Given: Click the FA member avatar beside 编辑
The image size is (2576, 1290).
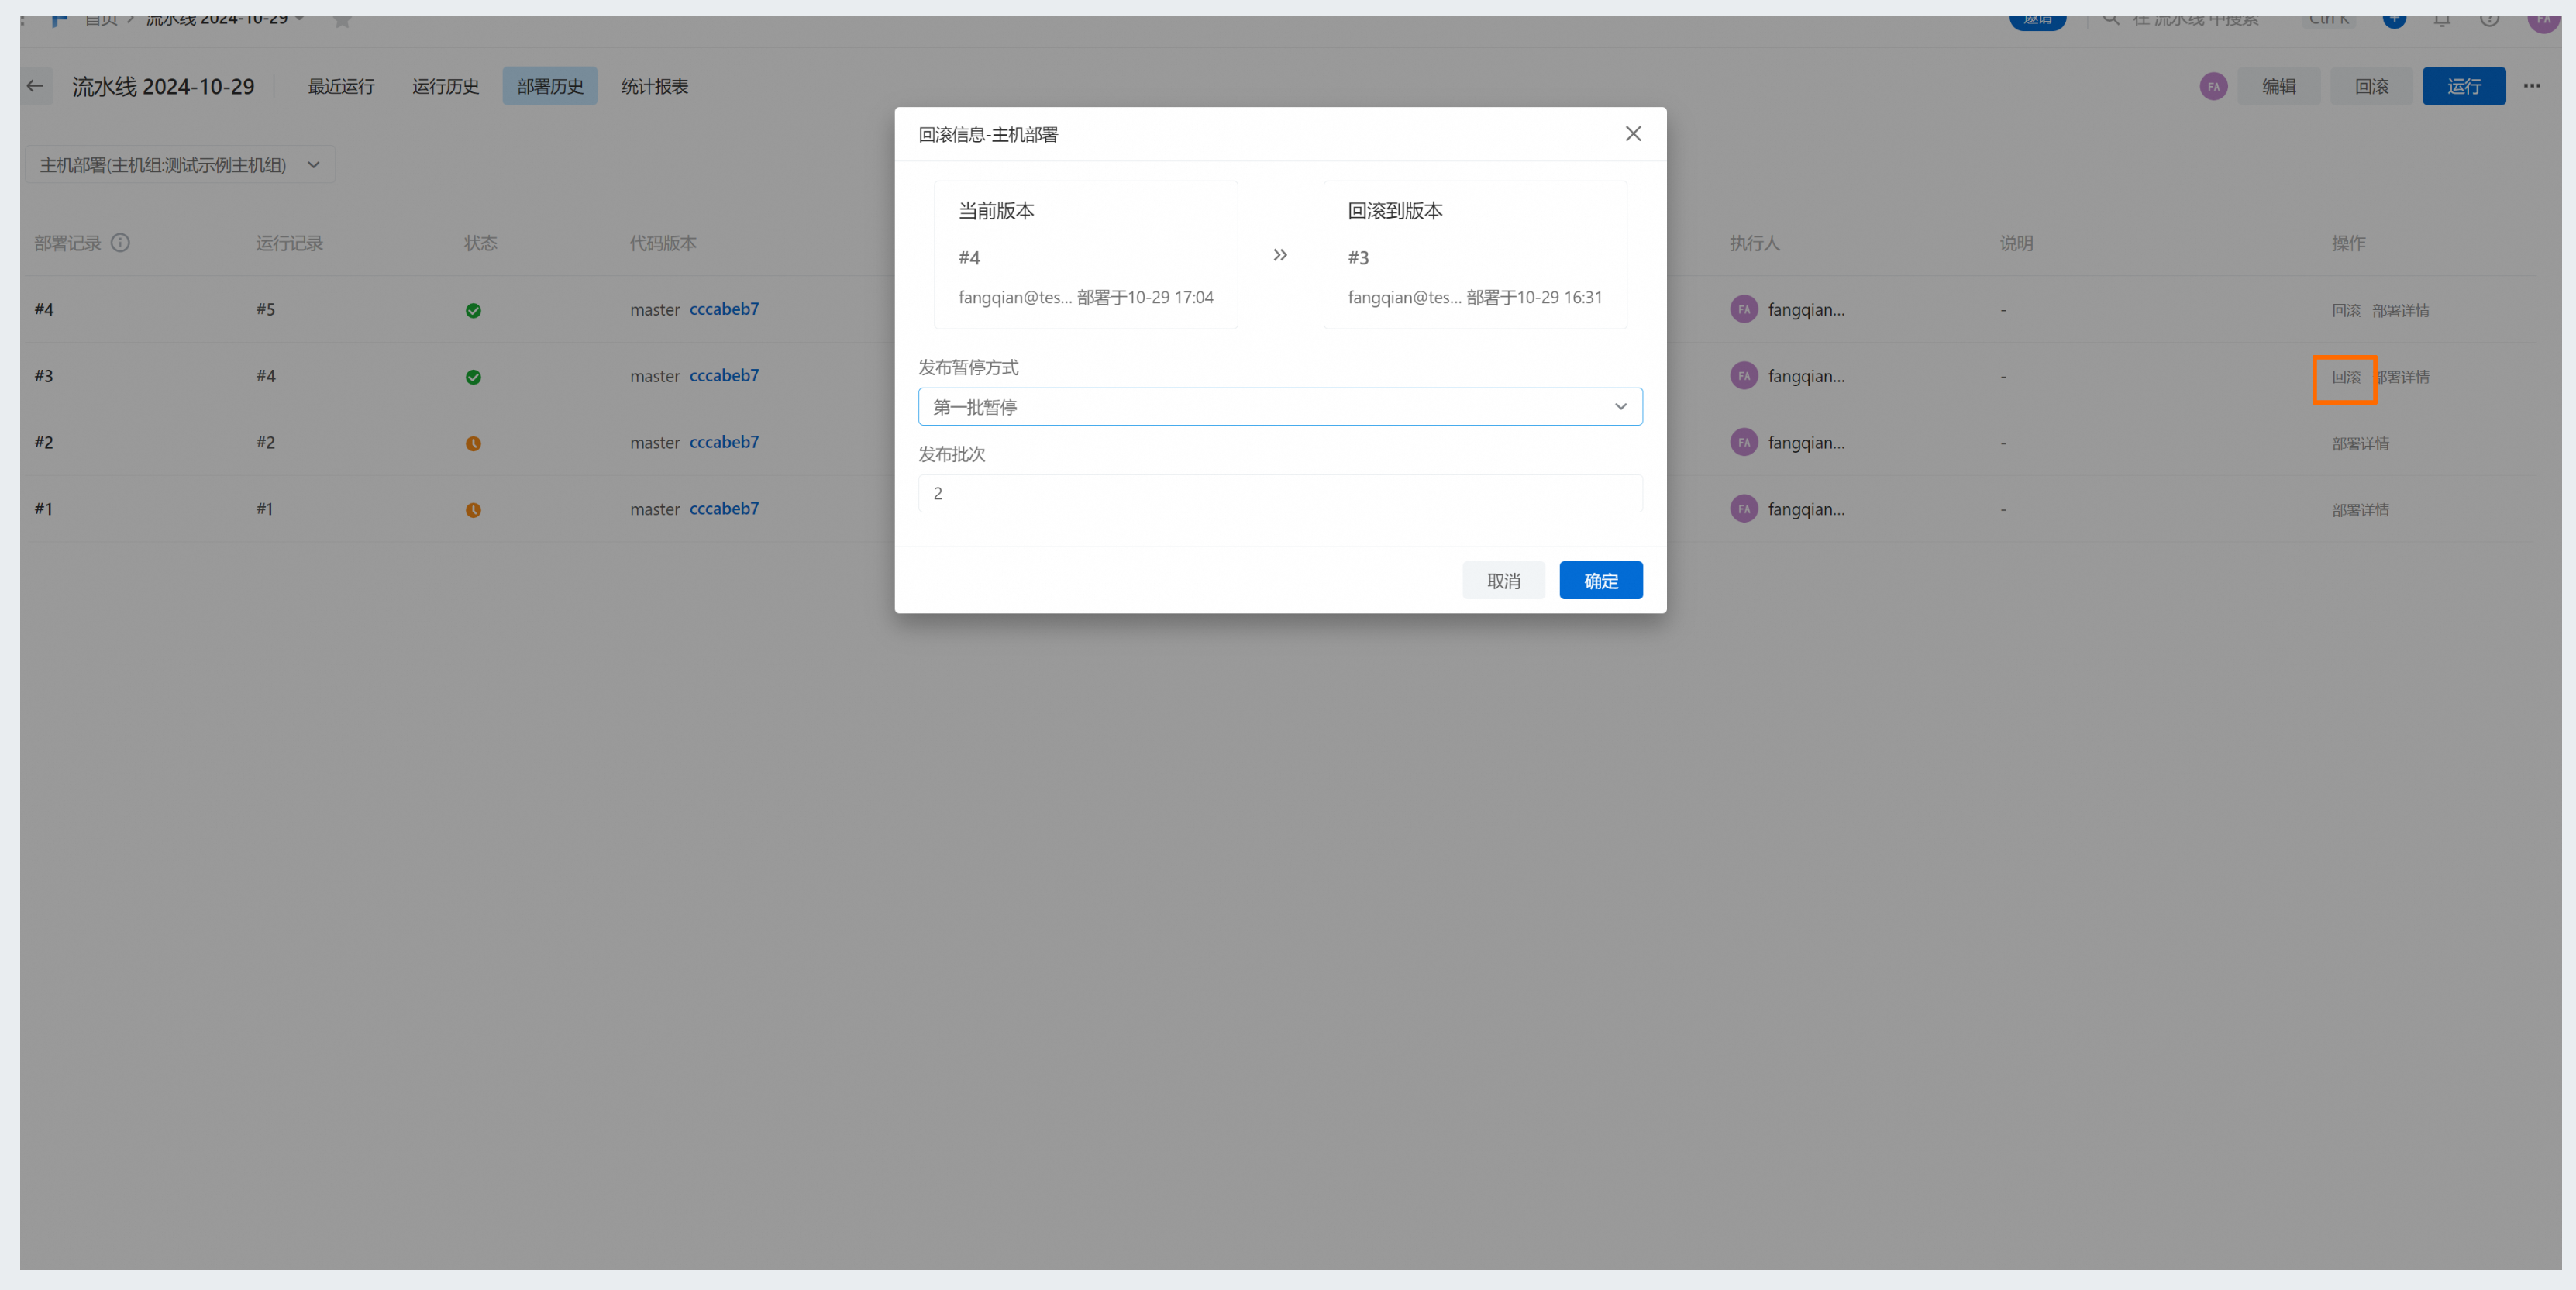Looking at the screenshot, I should [x=2213, y=86].
